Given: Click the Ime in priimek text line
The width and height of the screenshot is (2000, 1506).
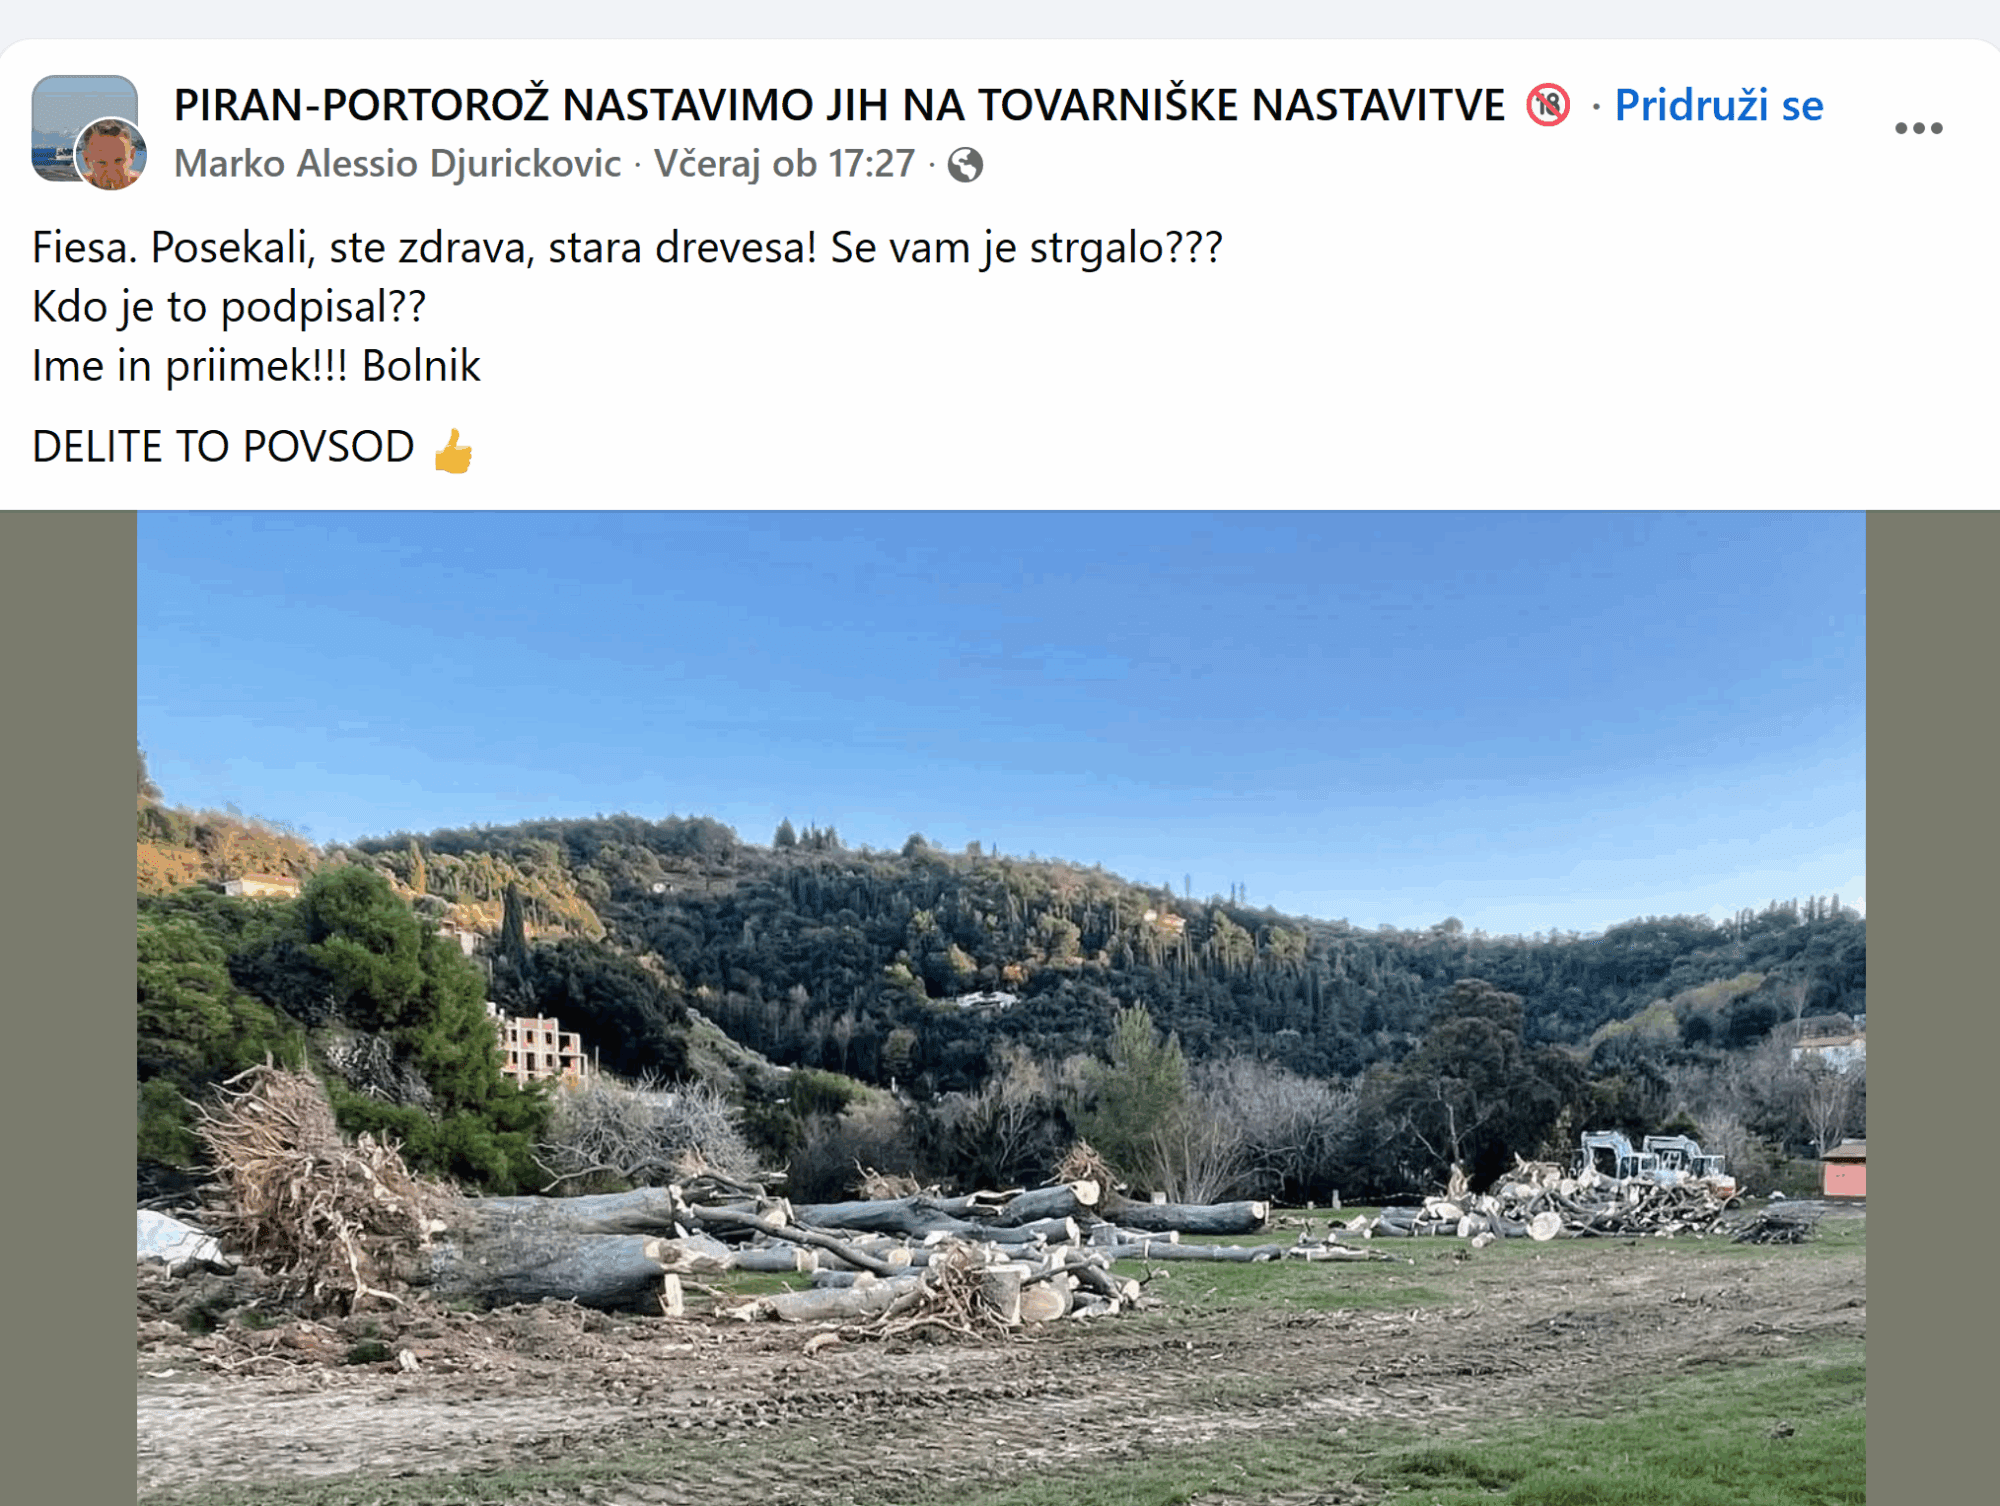Looking at the screenshot, I should click(256, 366).
